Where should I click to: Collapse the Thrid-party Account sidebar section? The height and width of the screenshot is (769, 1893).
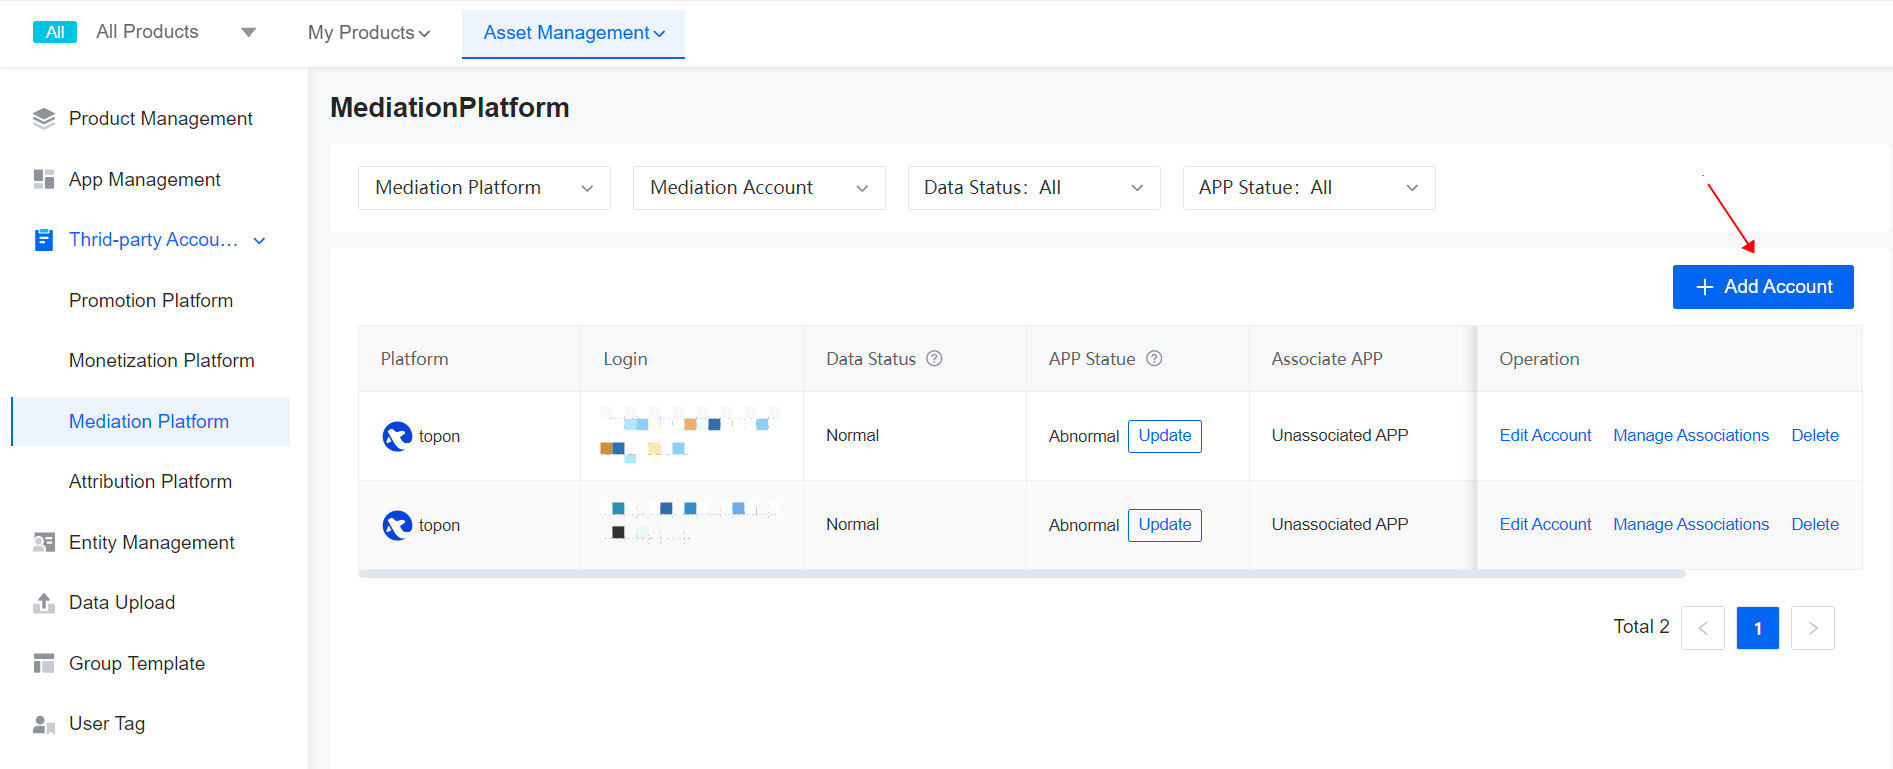(x=259, y=240)
